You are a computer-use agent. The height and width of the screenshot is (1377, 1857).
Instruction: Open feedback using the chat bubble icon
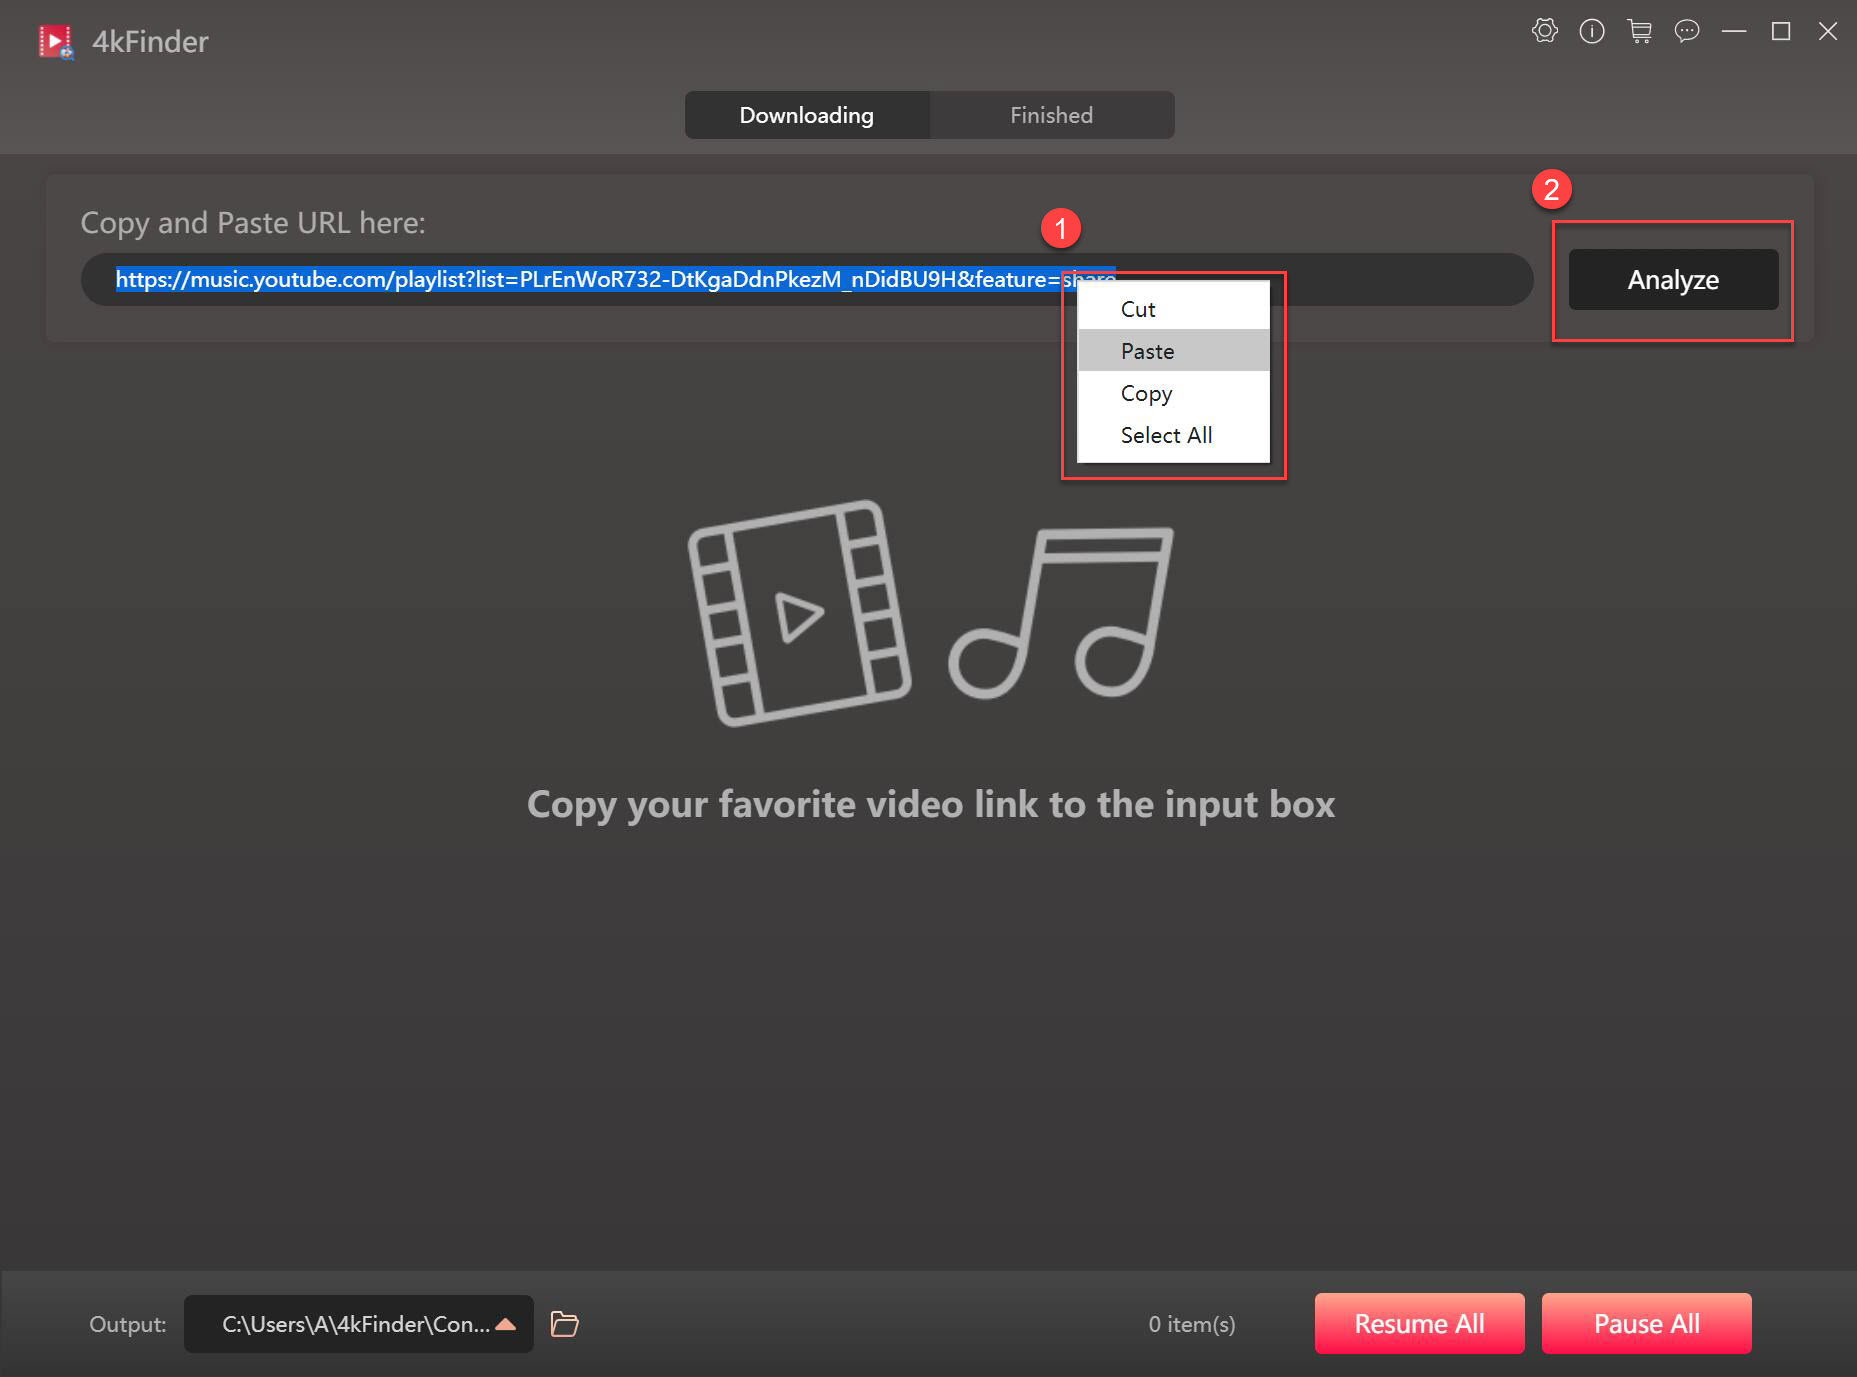[x=1688, y=31]
